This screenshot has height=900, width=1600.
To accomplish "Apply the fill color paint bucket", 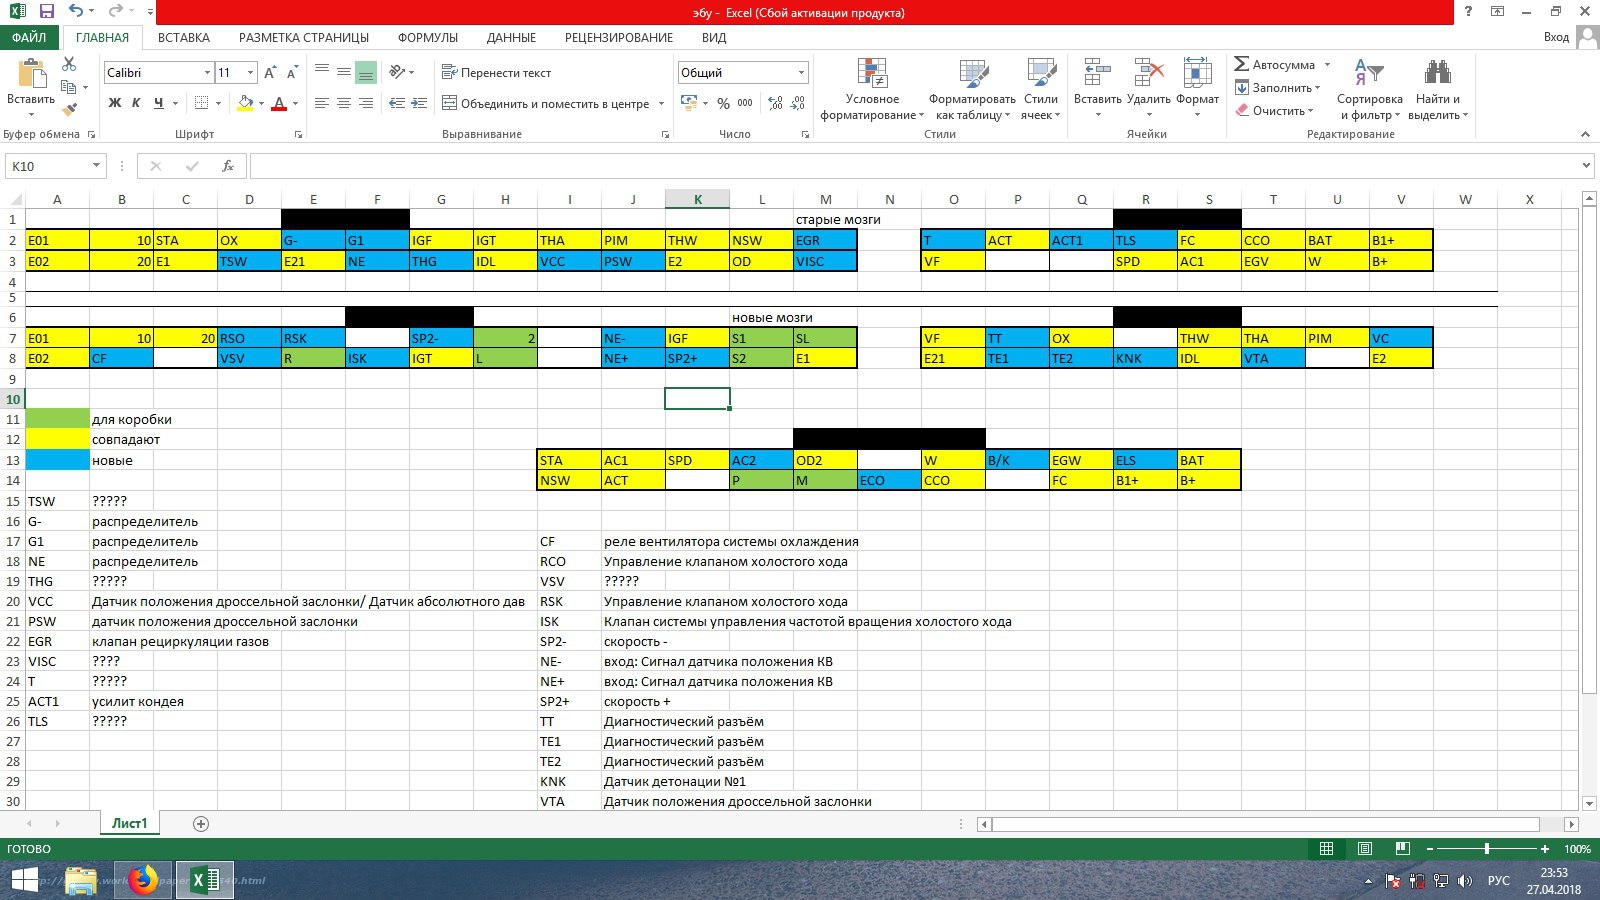I will pyautogui.click(x=245, y=103).
